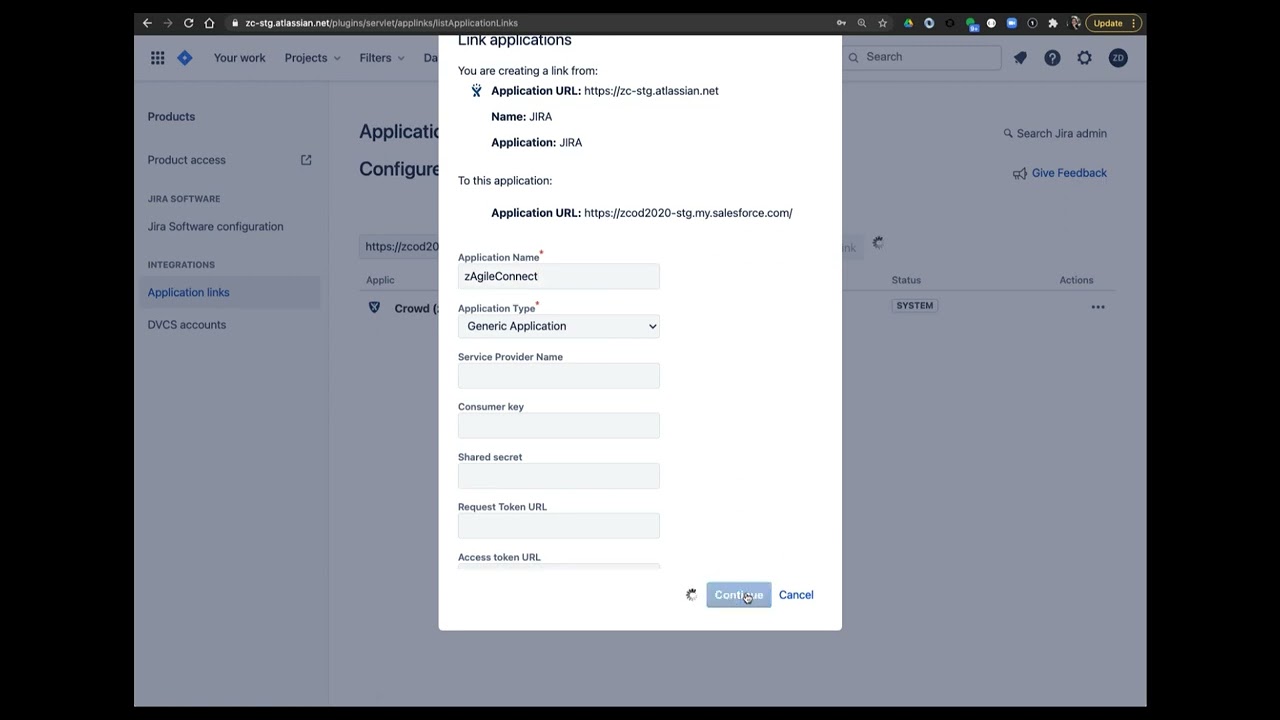The image size is (1280, 720).
Task: Open the Jira settings gear icon
Action: (1084, 58)
